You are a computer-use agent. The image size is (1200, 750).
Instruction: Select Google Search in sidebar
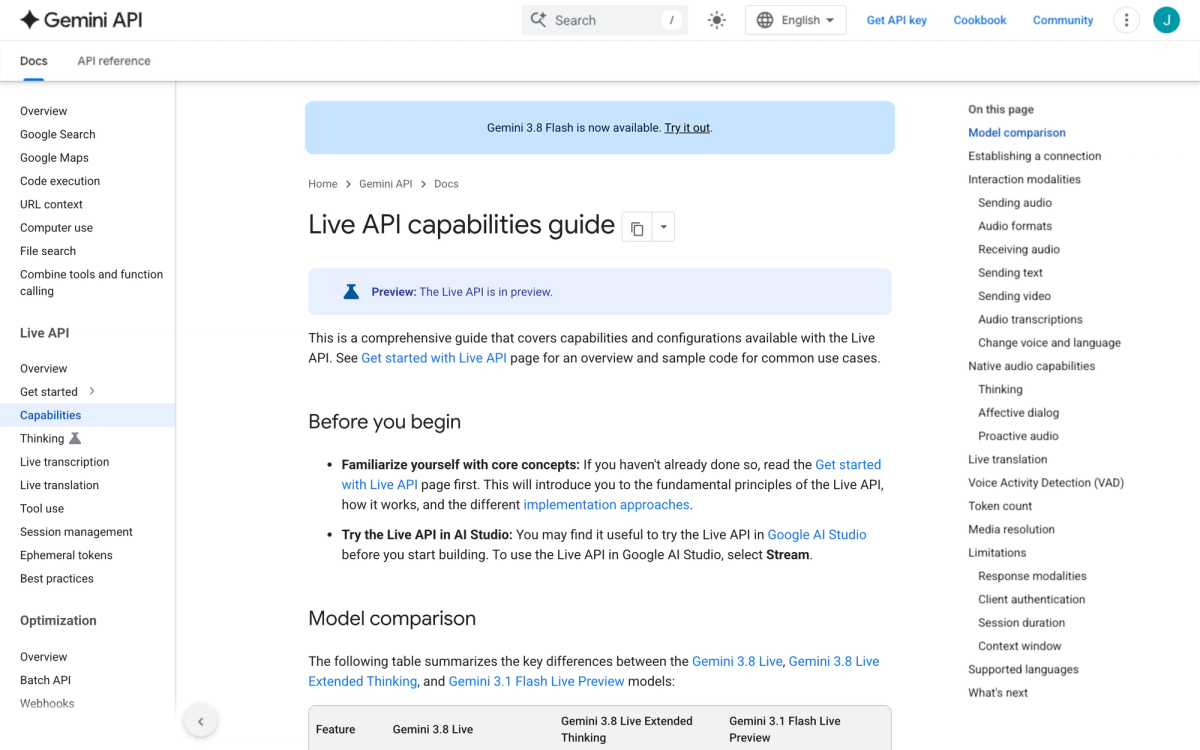pyautogui.click(x=58, y=134)
